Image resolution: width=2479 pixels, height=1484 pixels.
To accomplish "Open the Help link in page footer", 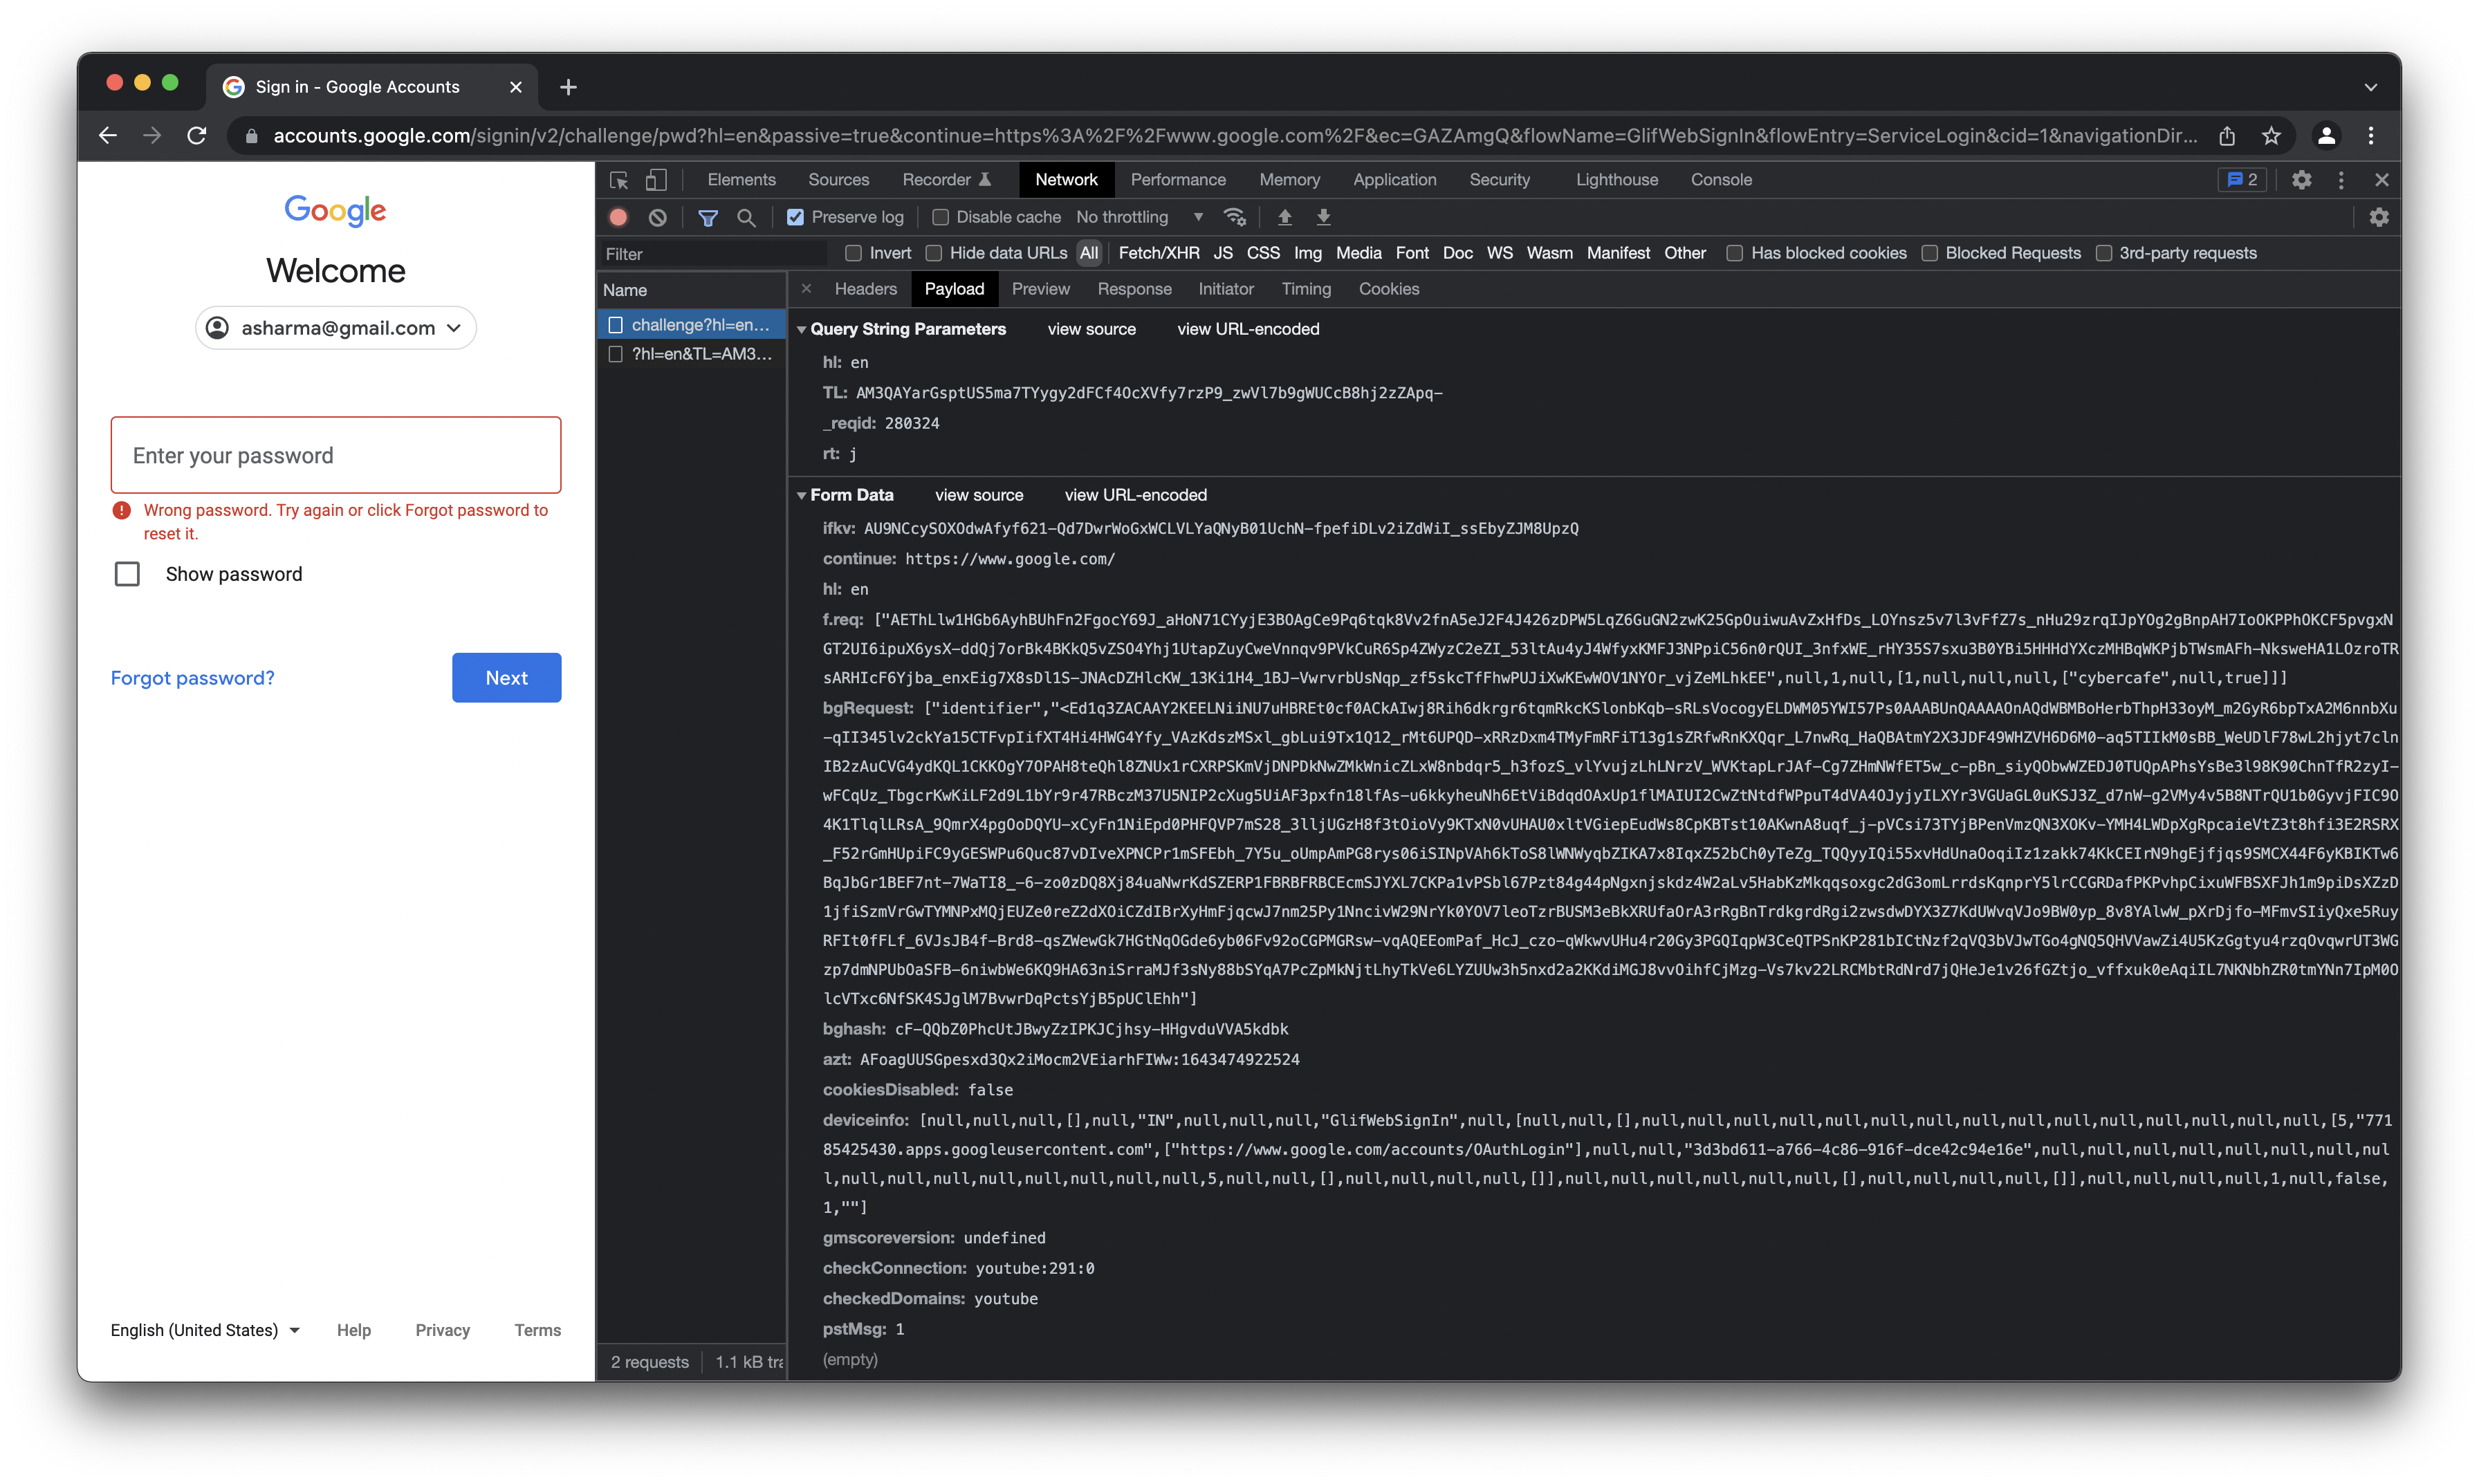I will pyautogui.click(x=354, y=1330).
